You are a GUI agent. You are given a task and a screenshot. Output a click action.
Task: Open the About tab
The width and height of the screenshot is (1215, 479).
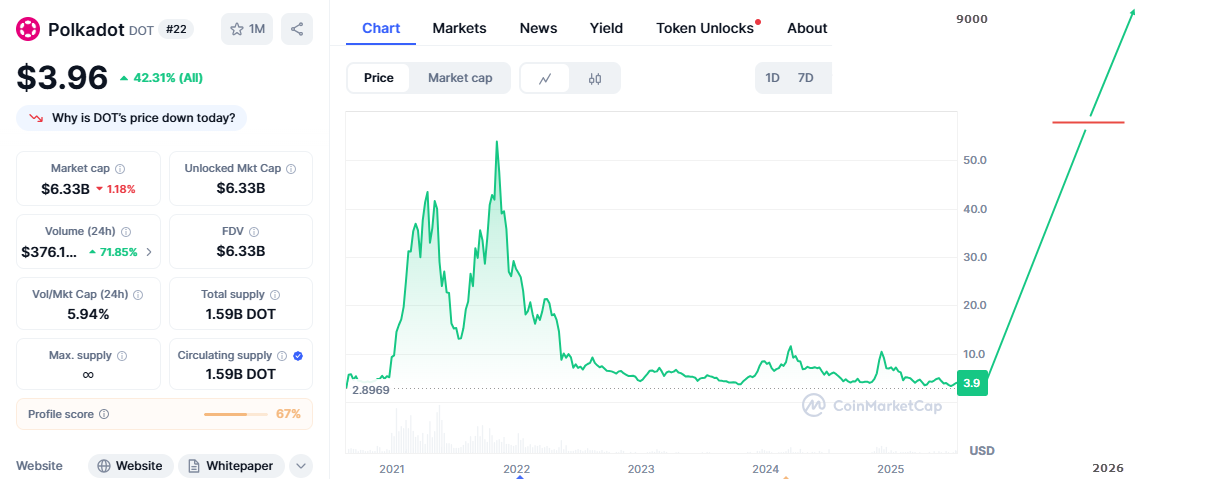[807, 28]
